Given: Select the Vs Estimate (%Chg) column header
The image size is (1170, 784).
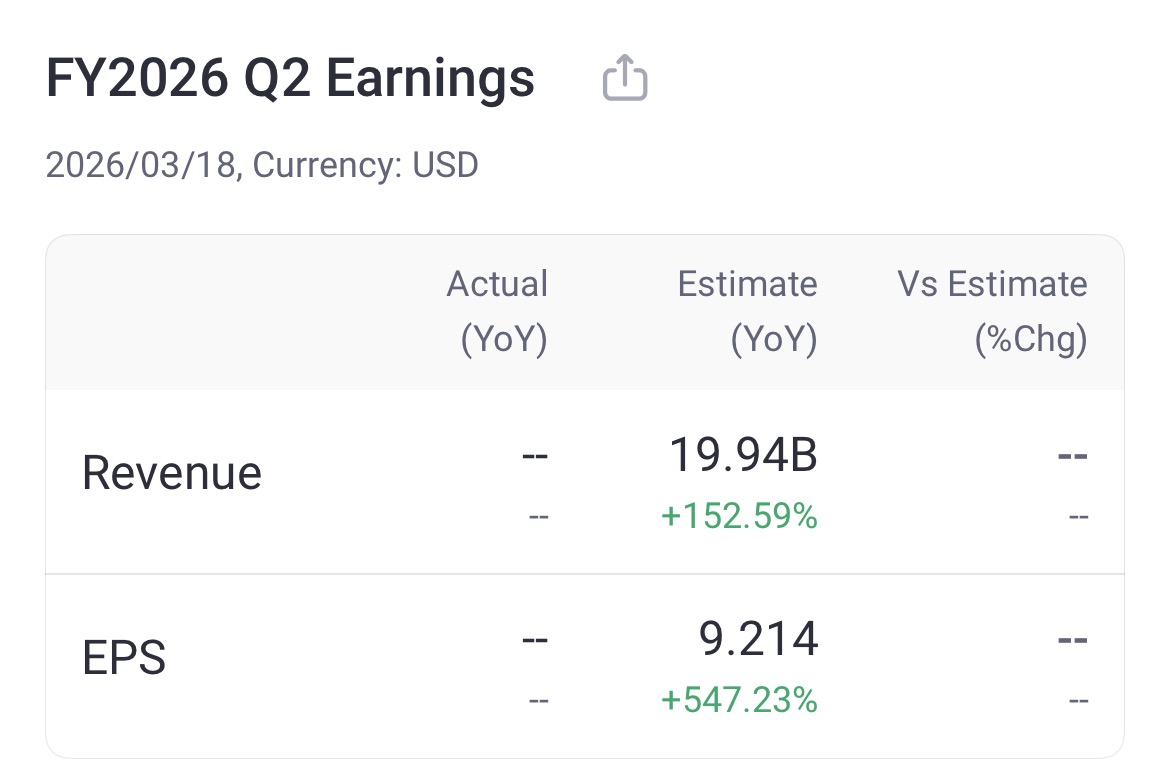Looking at the screenshot, I should (993, 312).
